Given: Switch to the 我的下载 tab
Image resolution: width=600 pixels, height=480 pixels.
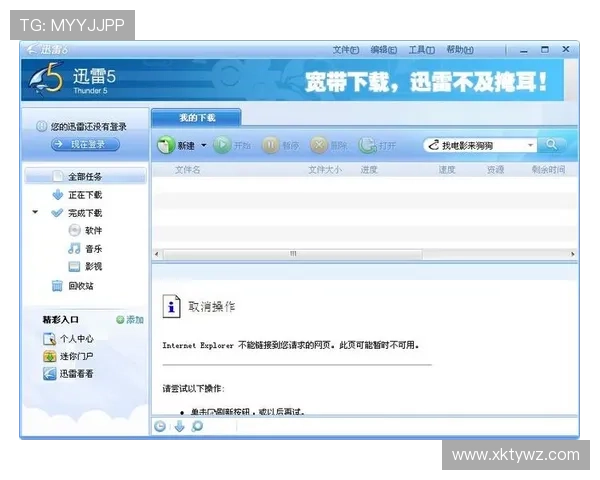Looking at the screenshot, I should point(197,118).
